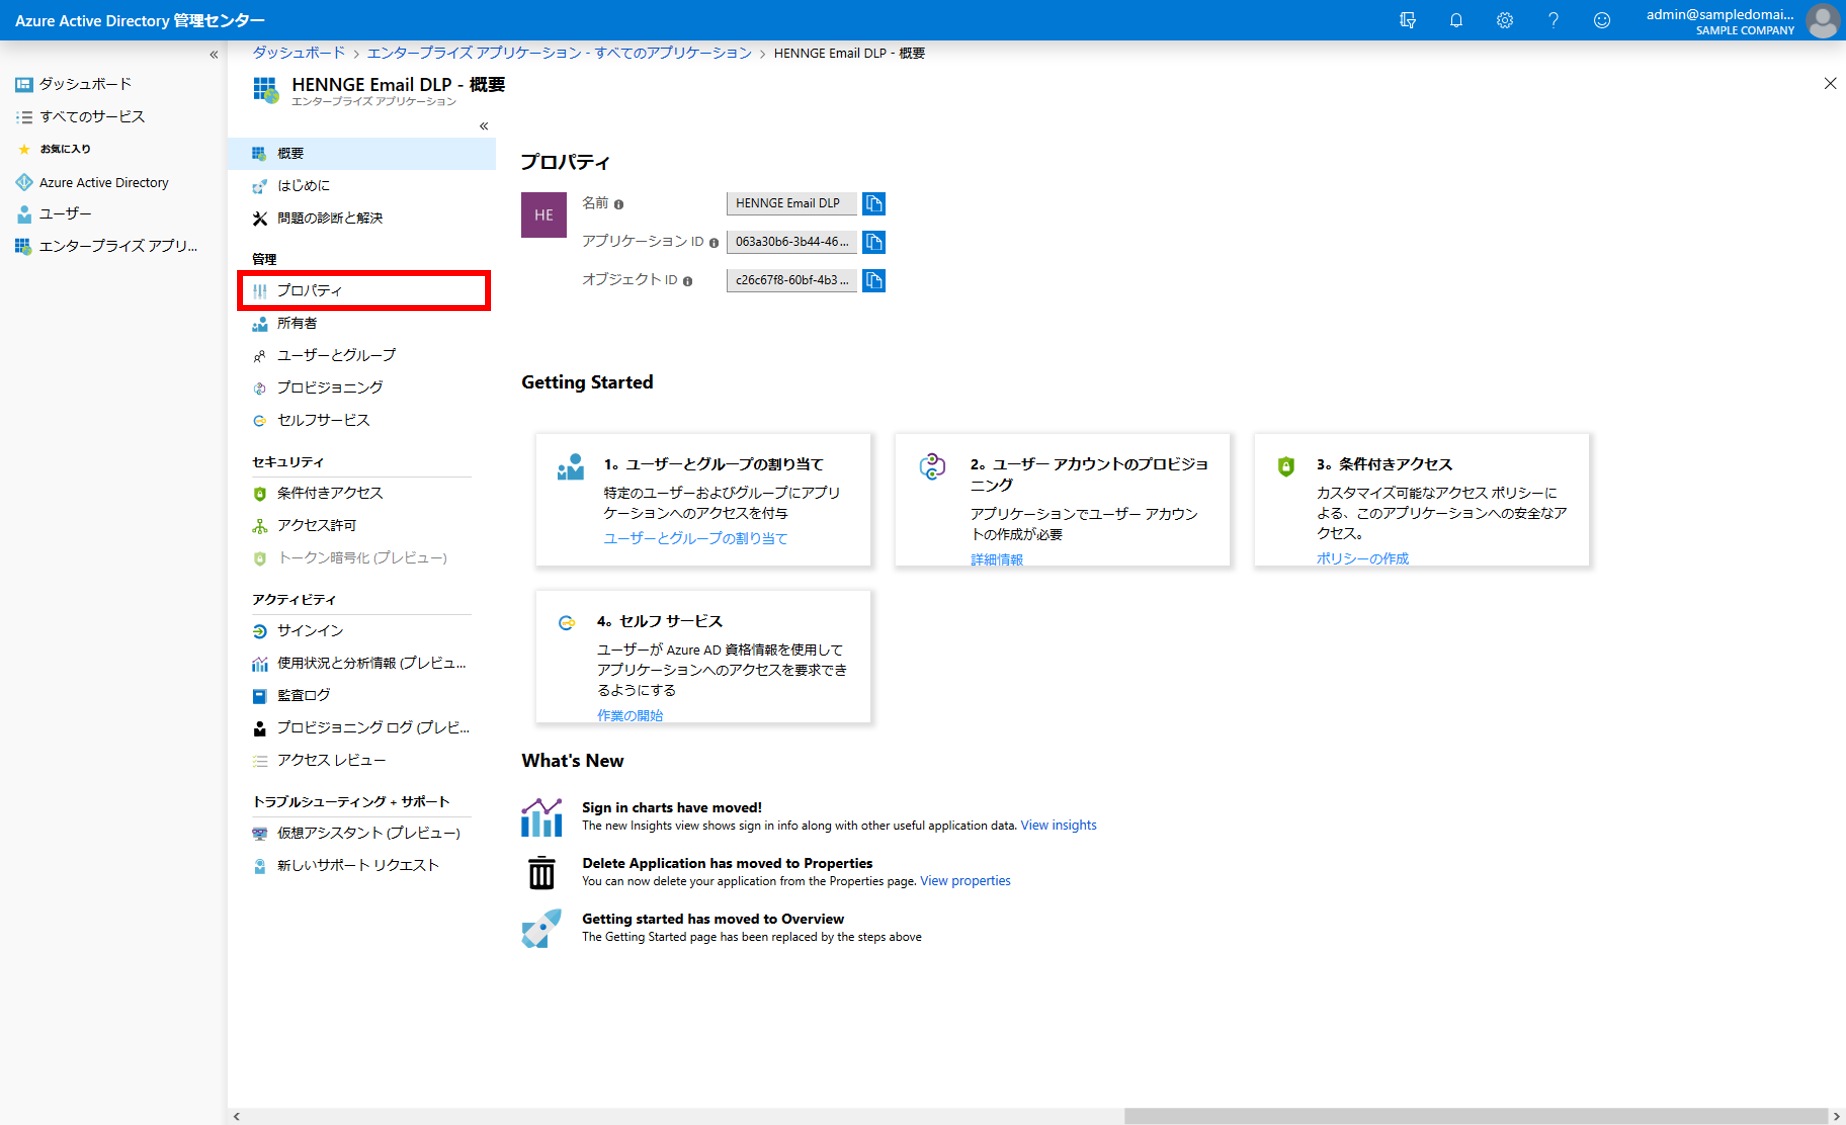The width and height of the screenshot is (1846, 1125).
Task: Close the HENNGE Email DLP blade
Action: click(1830, 84)
